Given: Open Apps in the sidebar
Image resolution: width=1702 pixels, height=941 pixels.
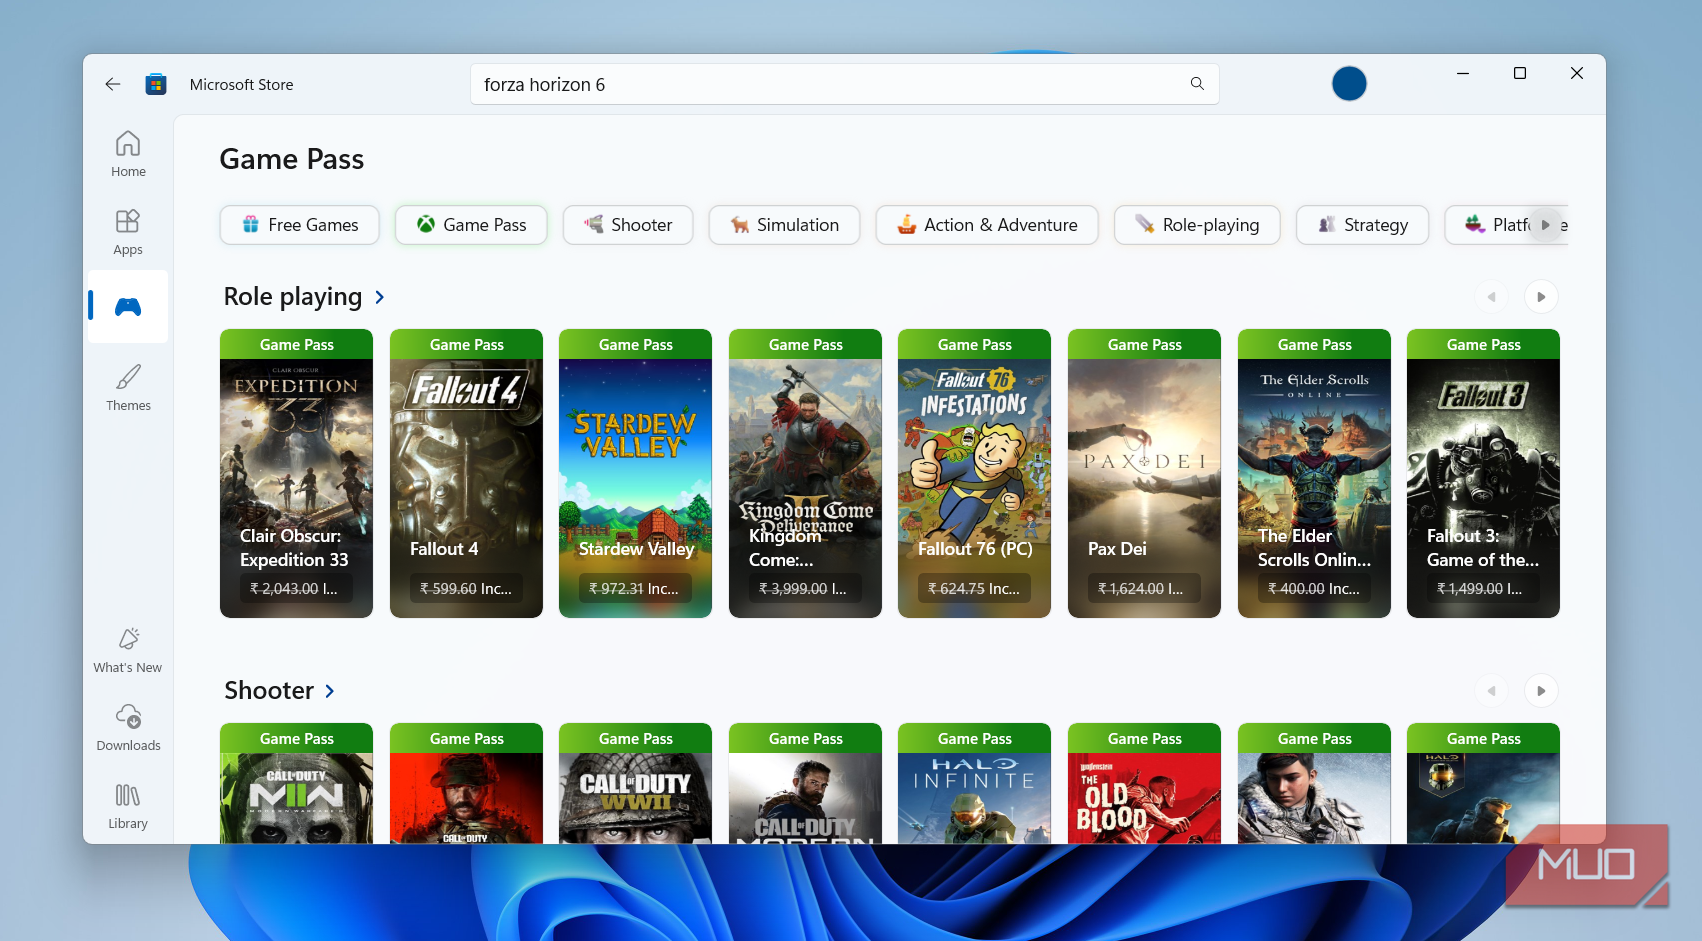Looking at the screenshot, I should click(x=128, y=232).
